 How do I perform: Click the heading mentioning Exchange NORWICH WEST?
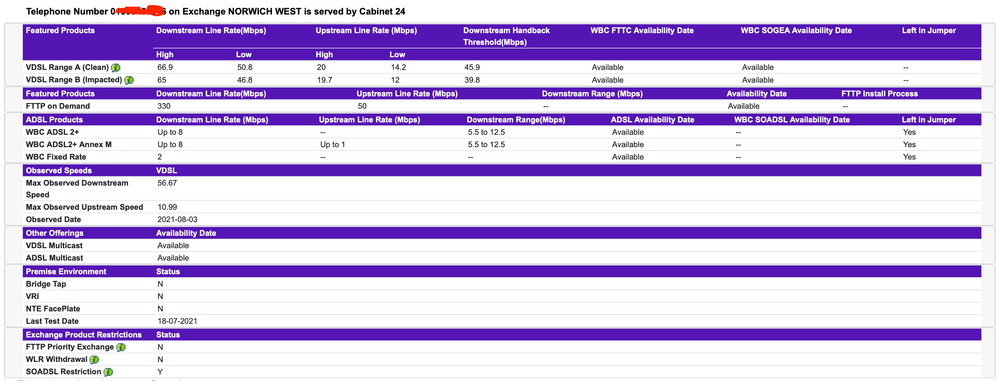pos(215,11)
